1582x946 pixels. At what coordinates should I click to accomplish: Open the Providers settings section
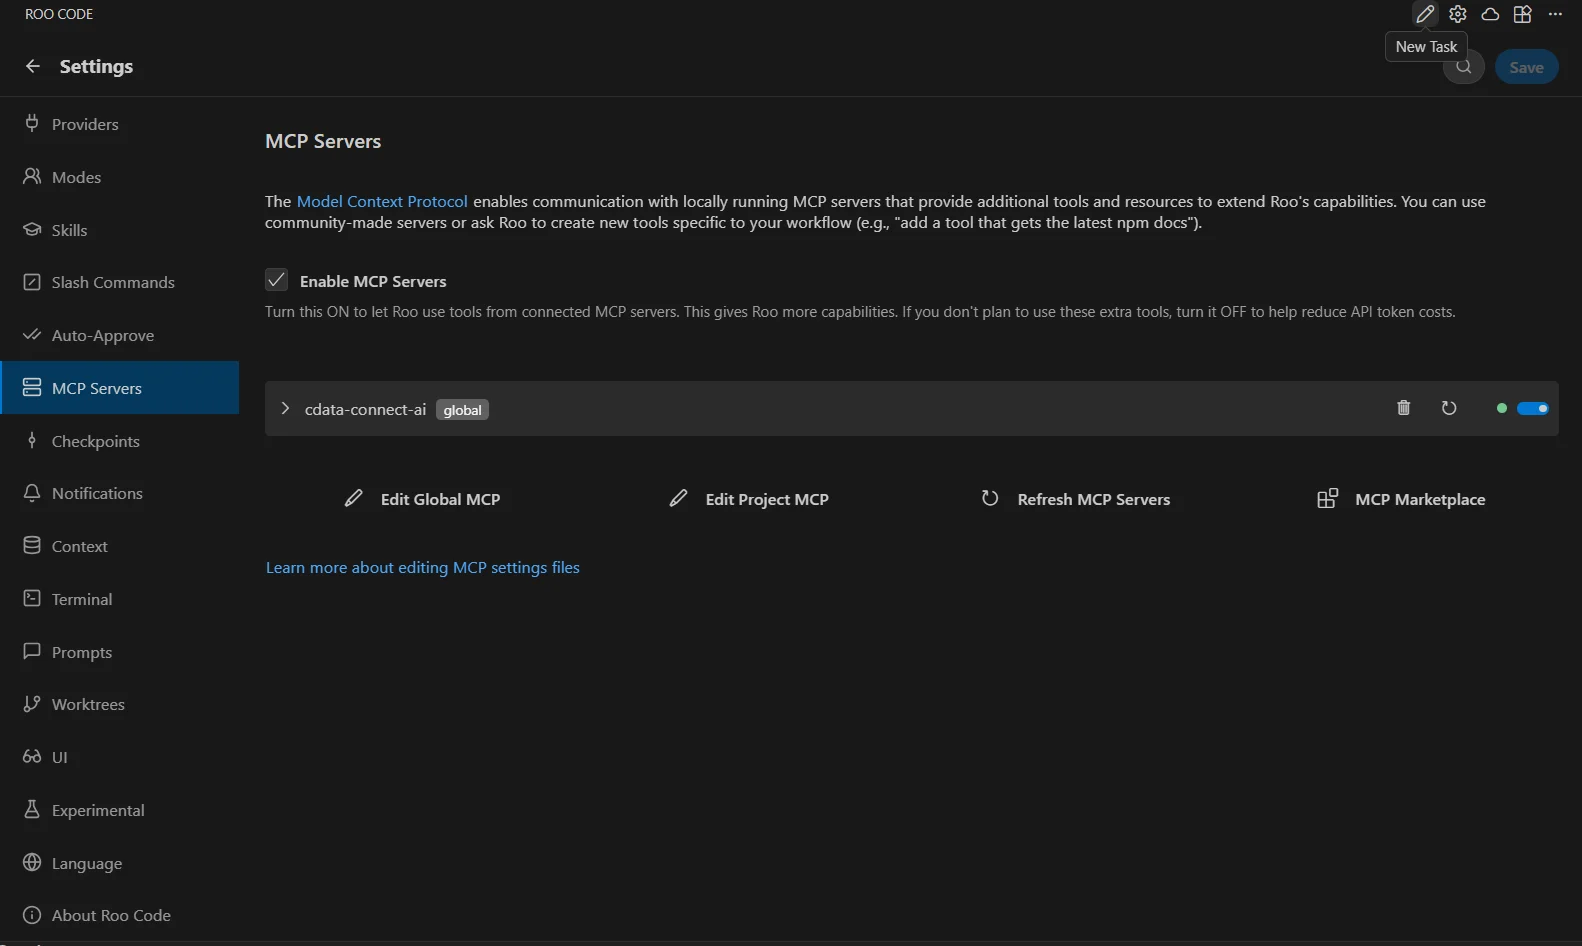tap(85, 124)
